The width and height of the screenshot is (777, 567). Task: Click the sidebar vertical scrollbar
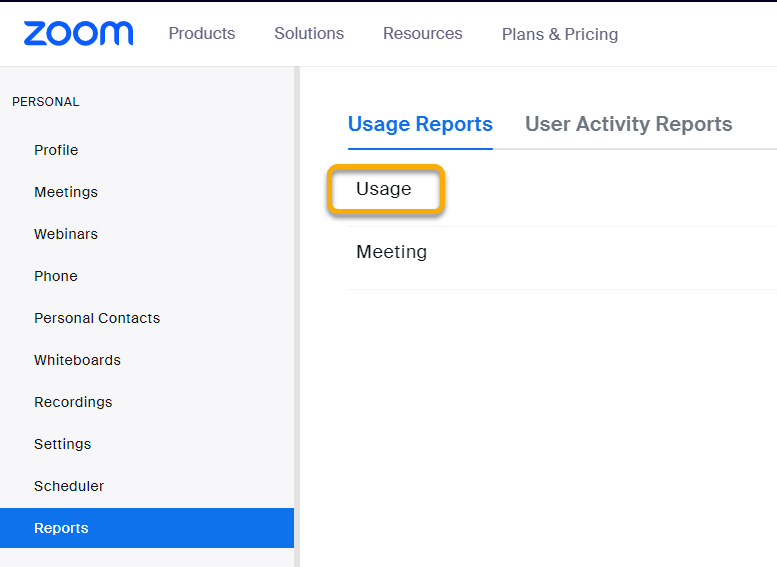pos(297,317)
